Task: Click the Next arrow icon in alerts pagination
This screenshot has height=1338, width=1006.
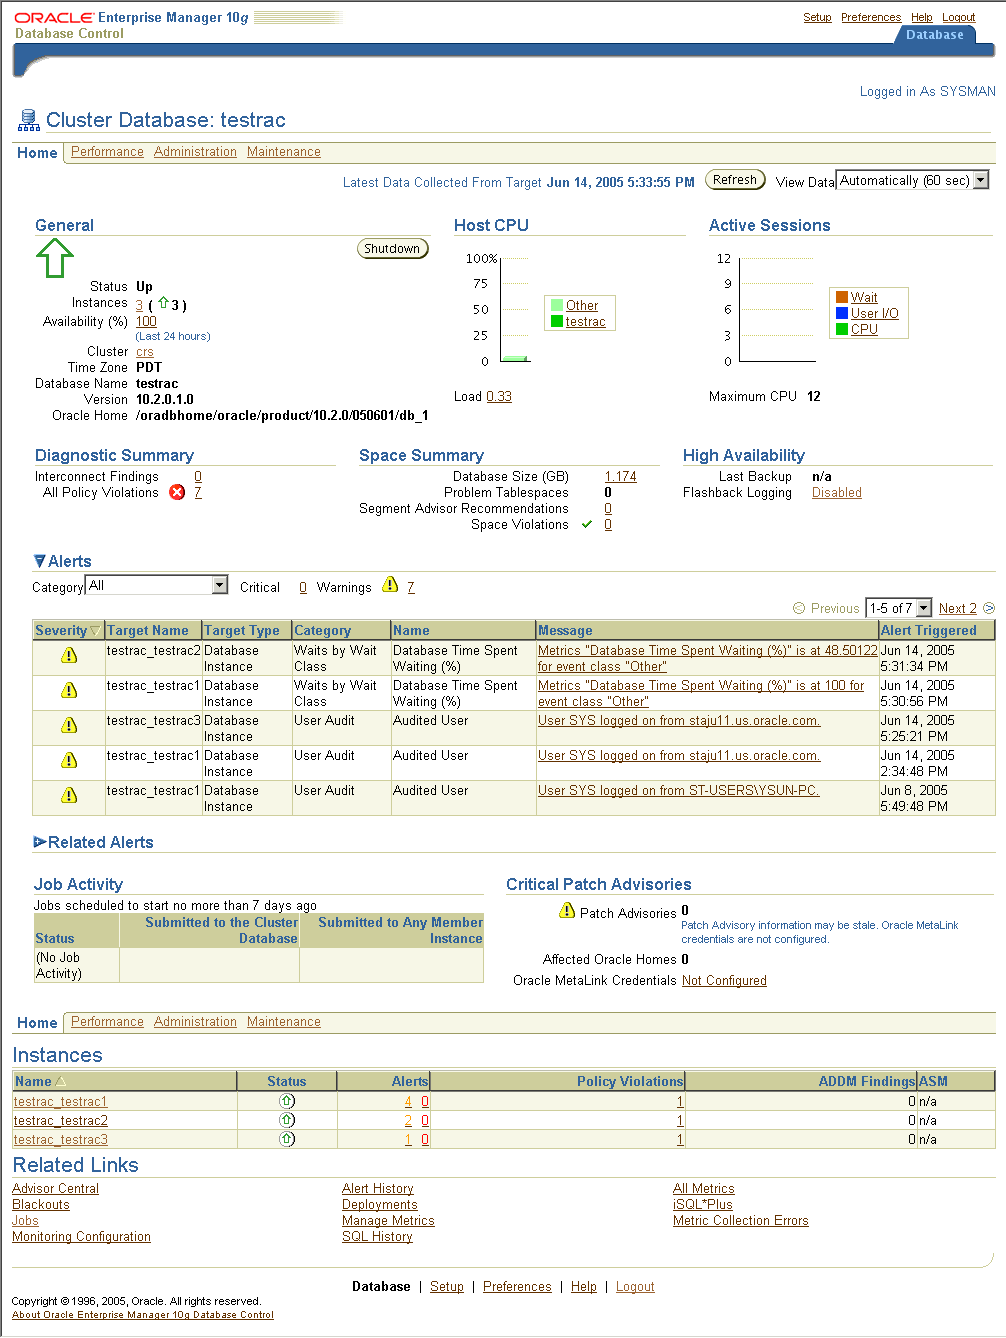Action: point(988,607)
